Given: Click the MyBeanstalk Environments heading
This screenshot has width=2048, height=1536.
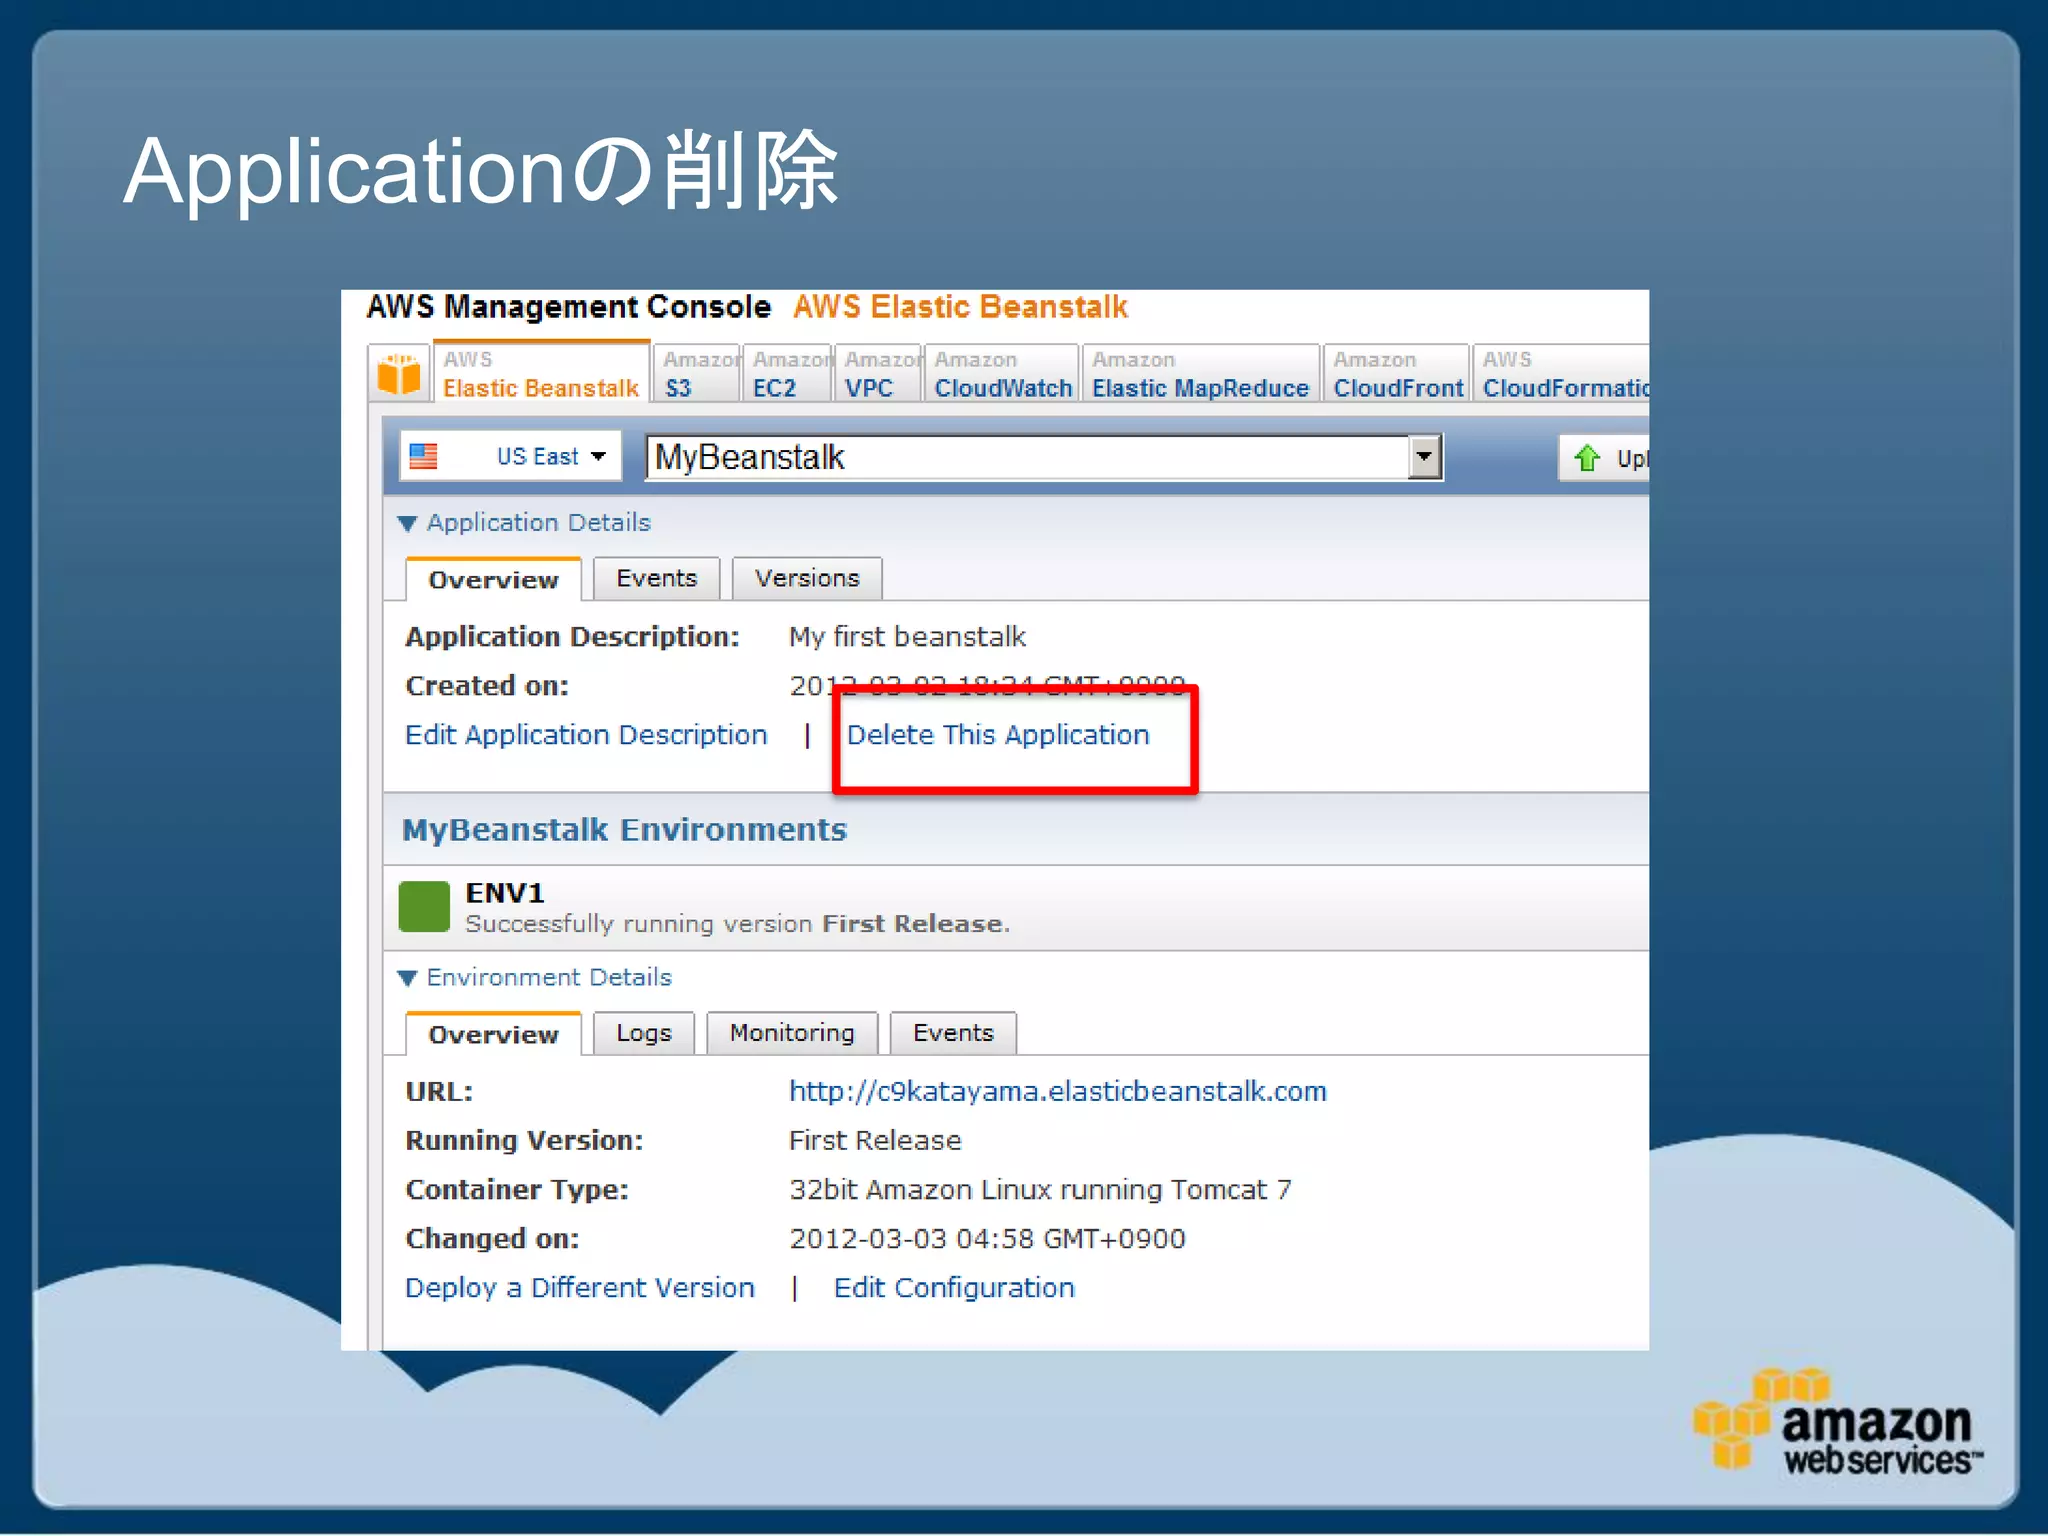Looking at the screenshot, I should (624, 830).
